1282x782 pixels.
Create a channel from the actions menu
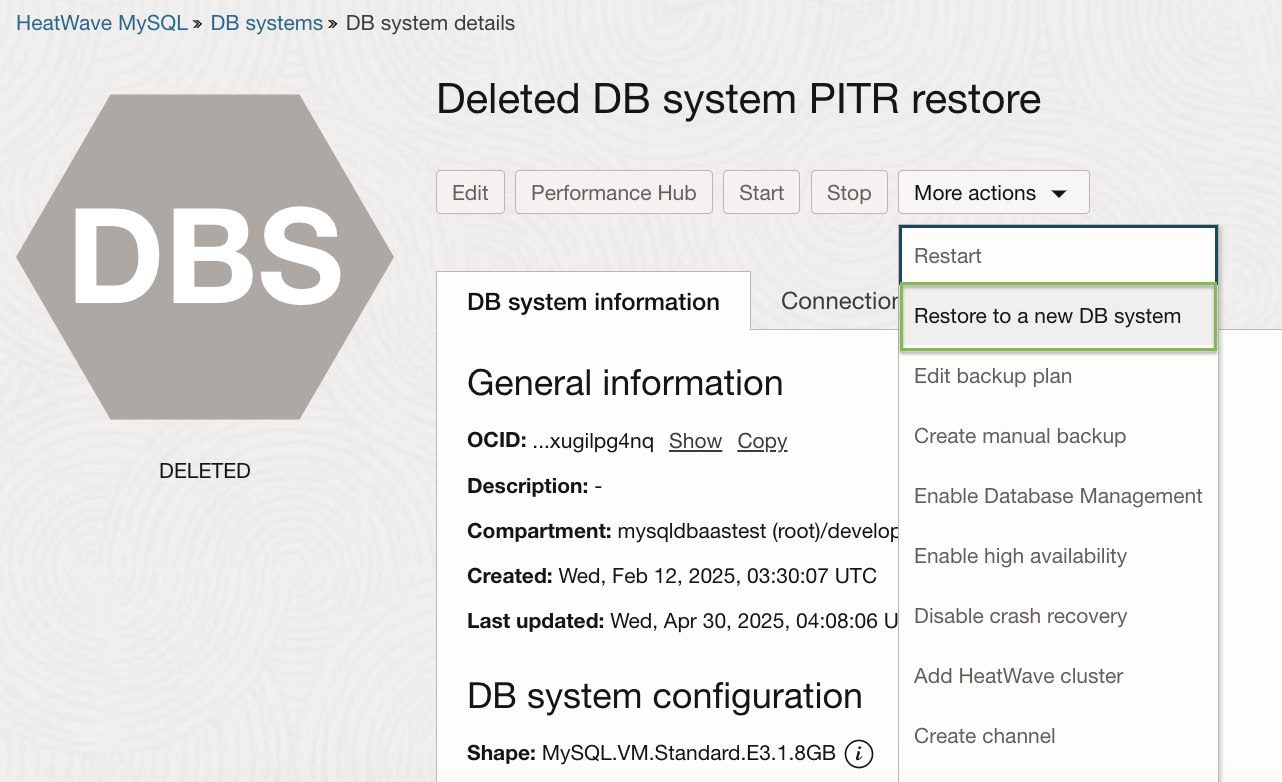[984, 736]
